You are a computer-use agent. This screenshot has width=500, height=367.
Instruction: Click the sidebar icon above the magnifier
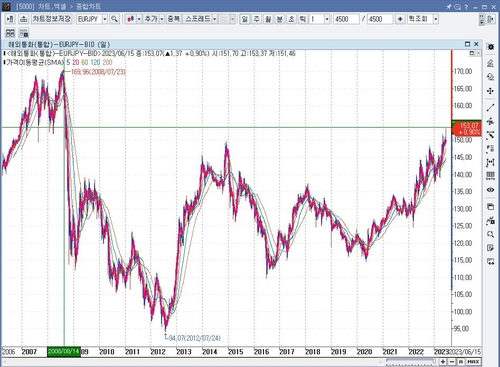click(x=490, y=220)
